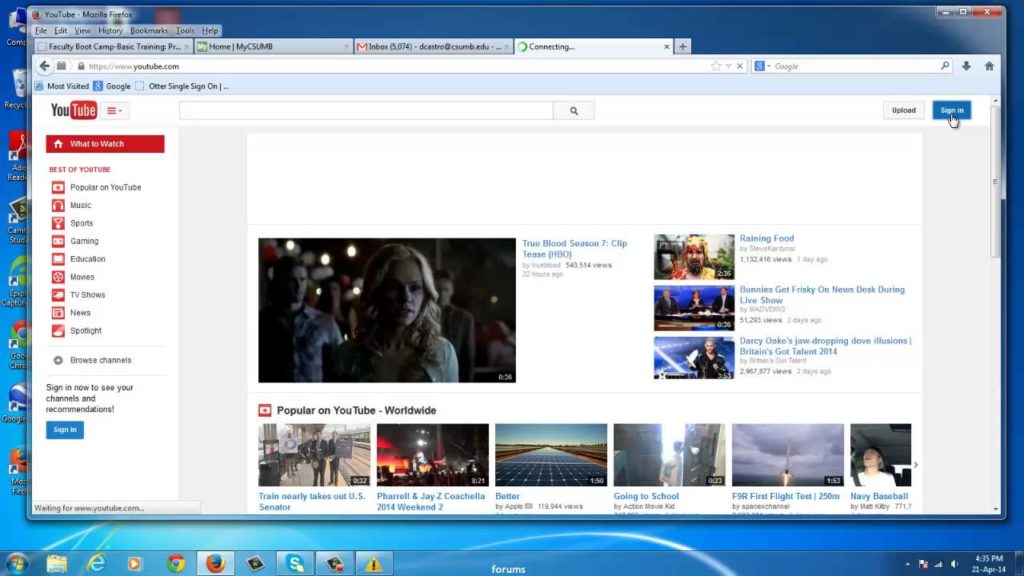
Task: Open Skype from the taskbar
Action: pyautogui.click(x=295, y=563)
